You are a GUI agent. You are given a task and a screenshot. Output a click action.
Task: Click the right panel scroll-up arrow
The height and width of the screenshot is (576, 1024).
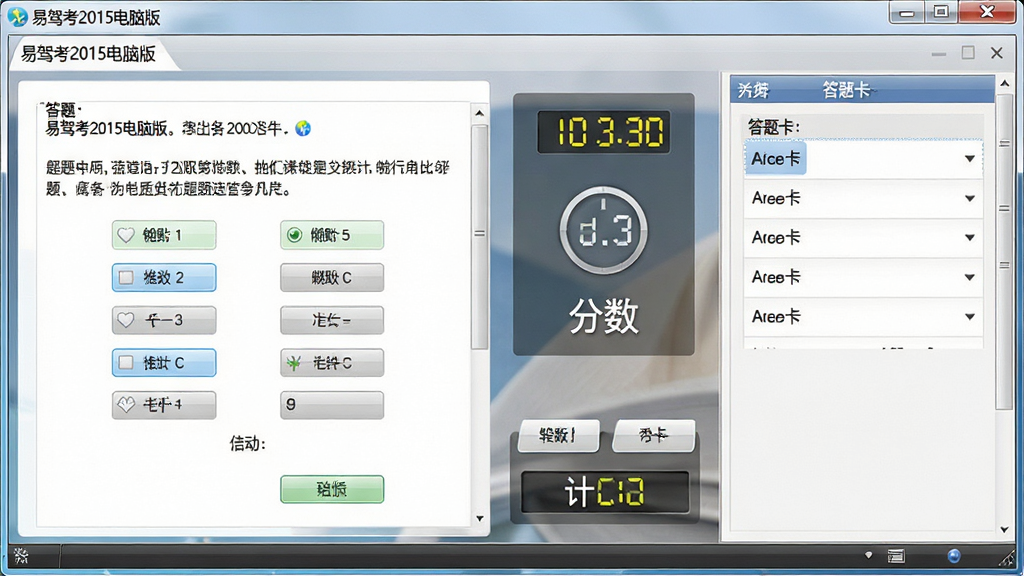pos(1005,84)
